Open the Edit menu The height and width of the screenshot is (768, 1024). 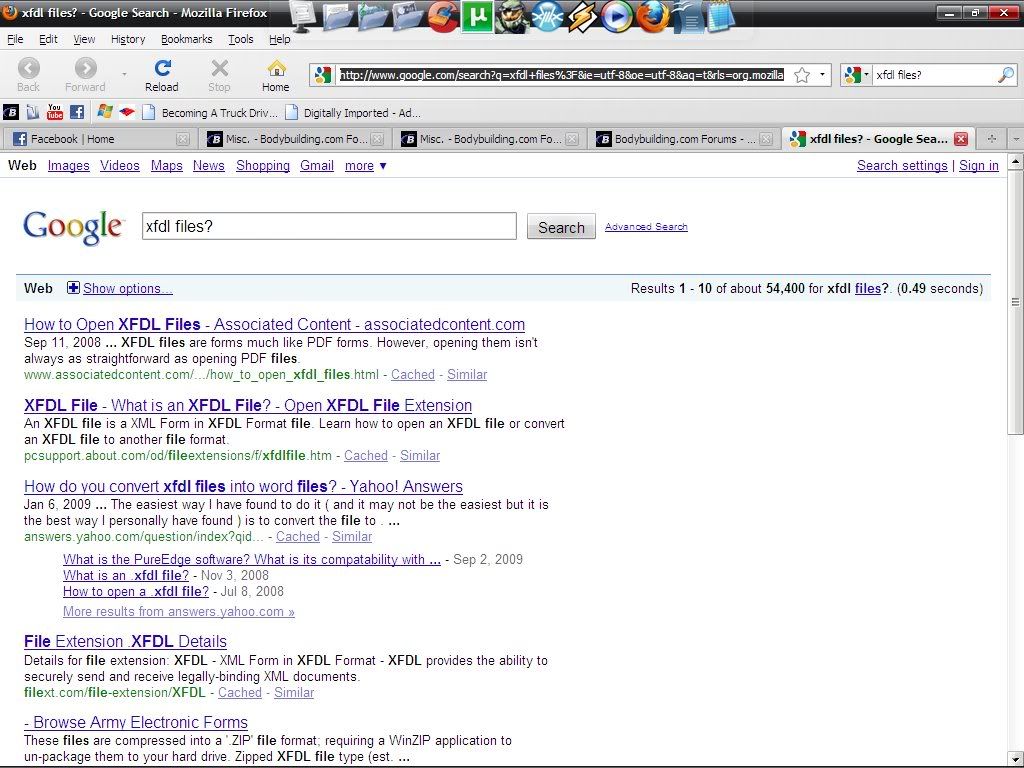(x=48, y=39)
